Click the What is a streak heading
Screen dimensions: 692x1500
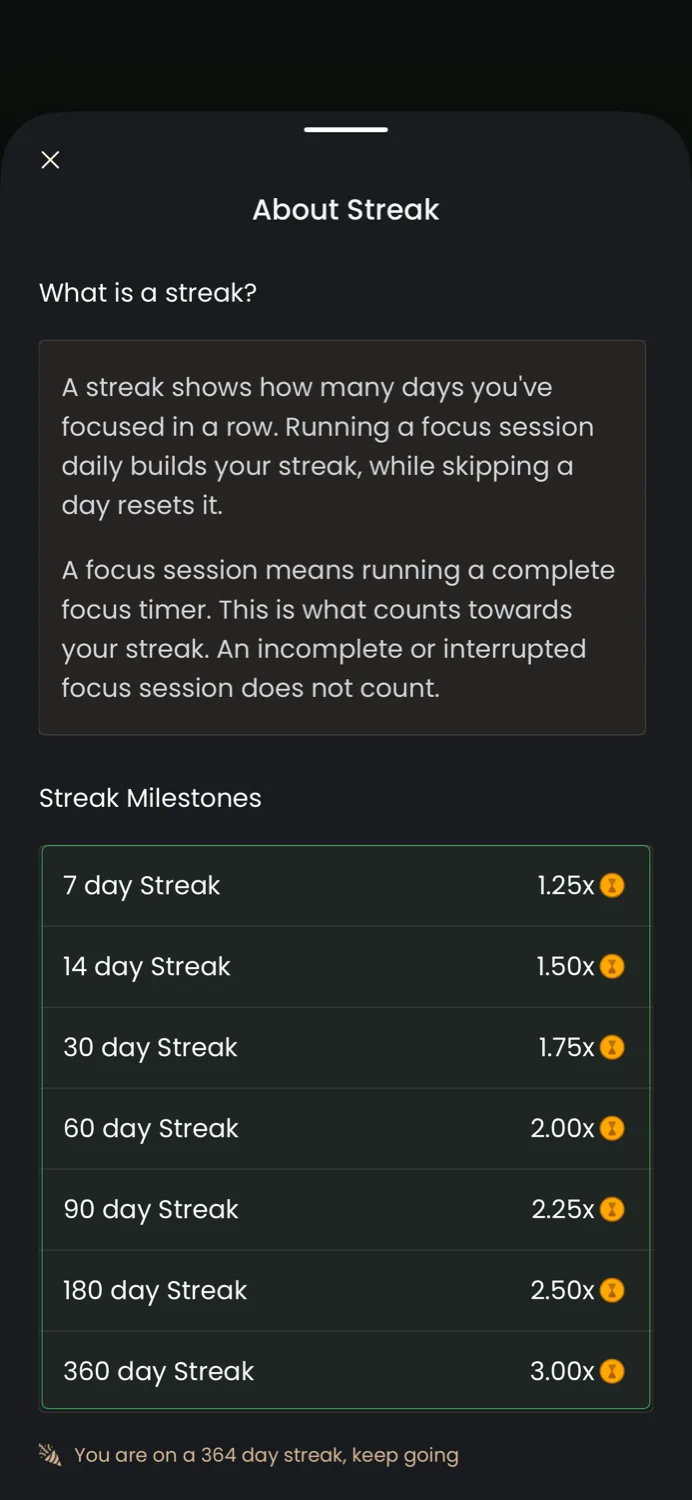coord(148,293)
